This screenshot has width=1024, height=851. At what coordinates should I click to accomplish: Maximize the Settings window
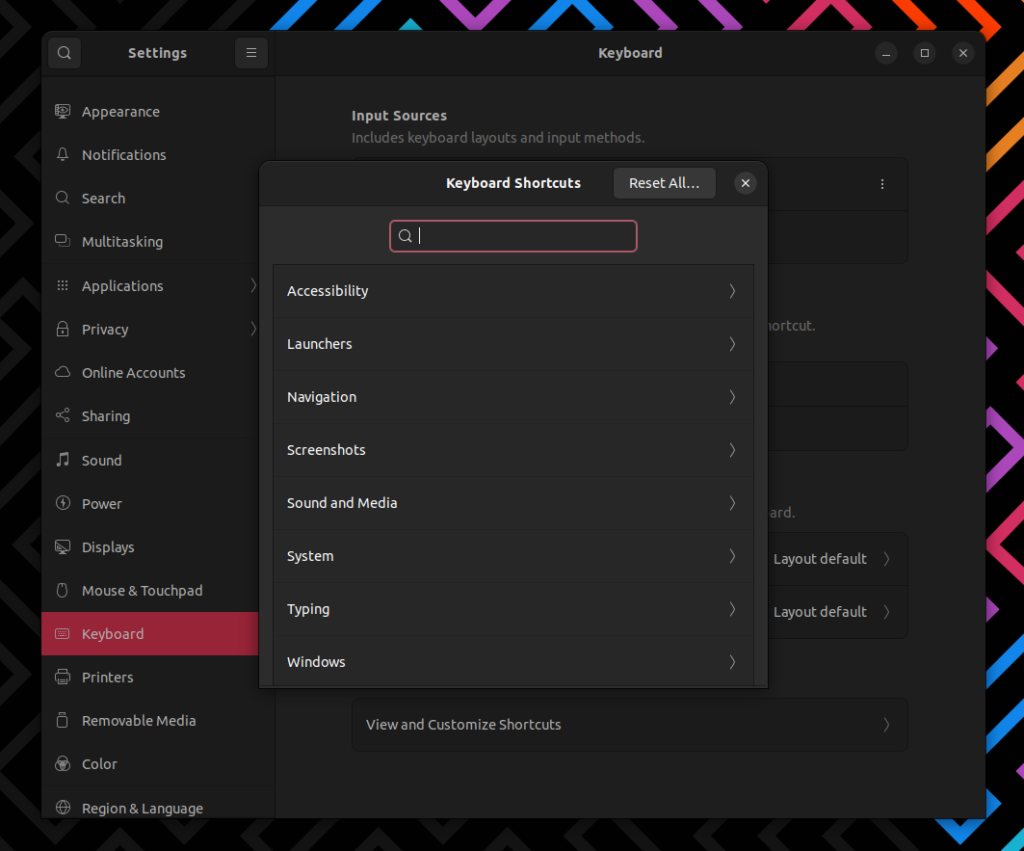tap(925, 53)
